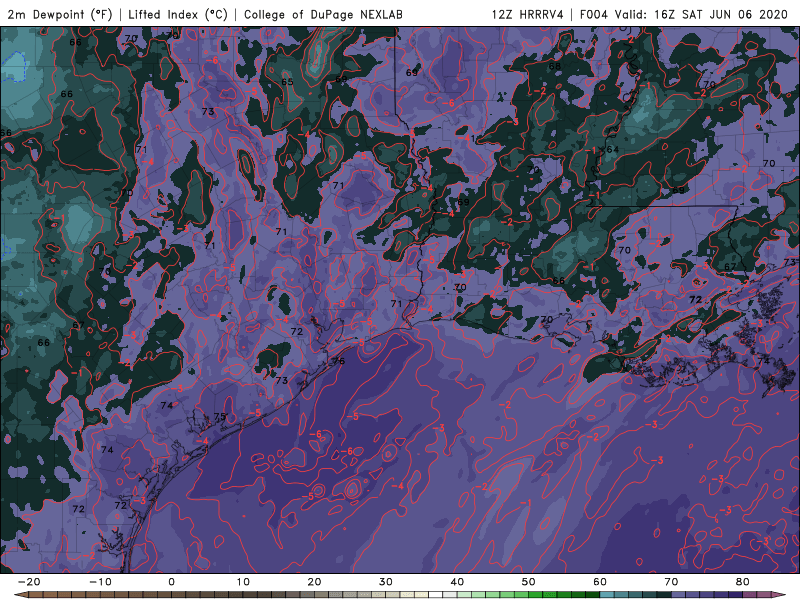Click the 80 label on the color scale
The image size is (800, 600).
[743, 582]
